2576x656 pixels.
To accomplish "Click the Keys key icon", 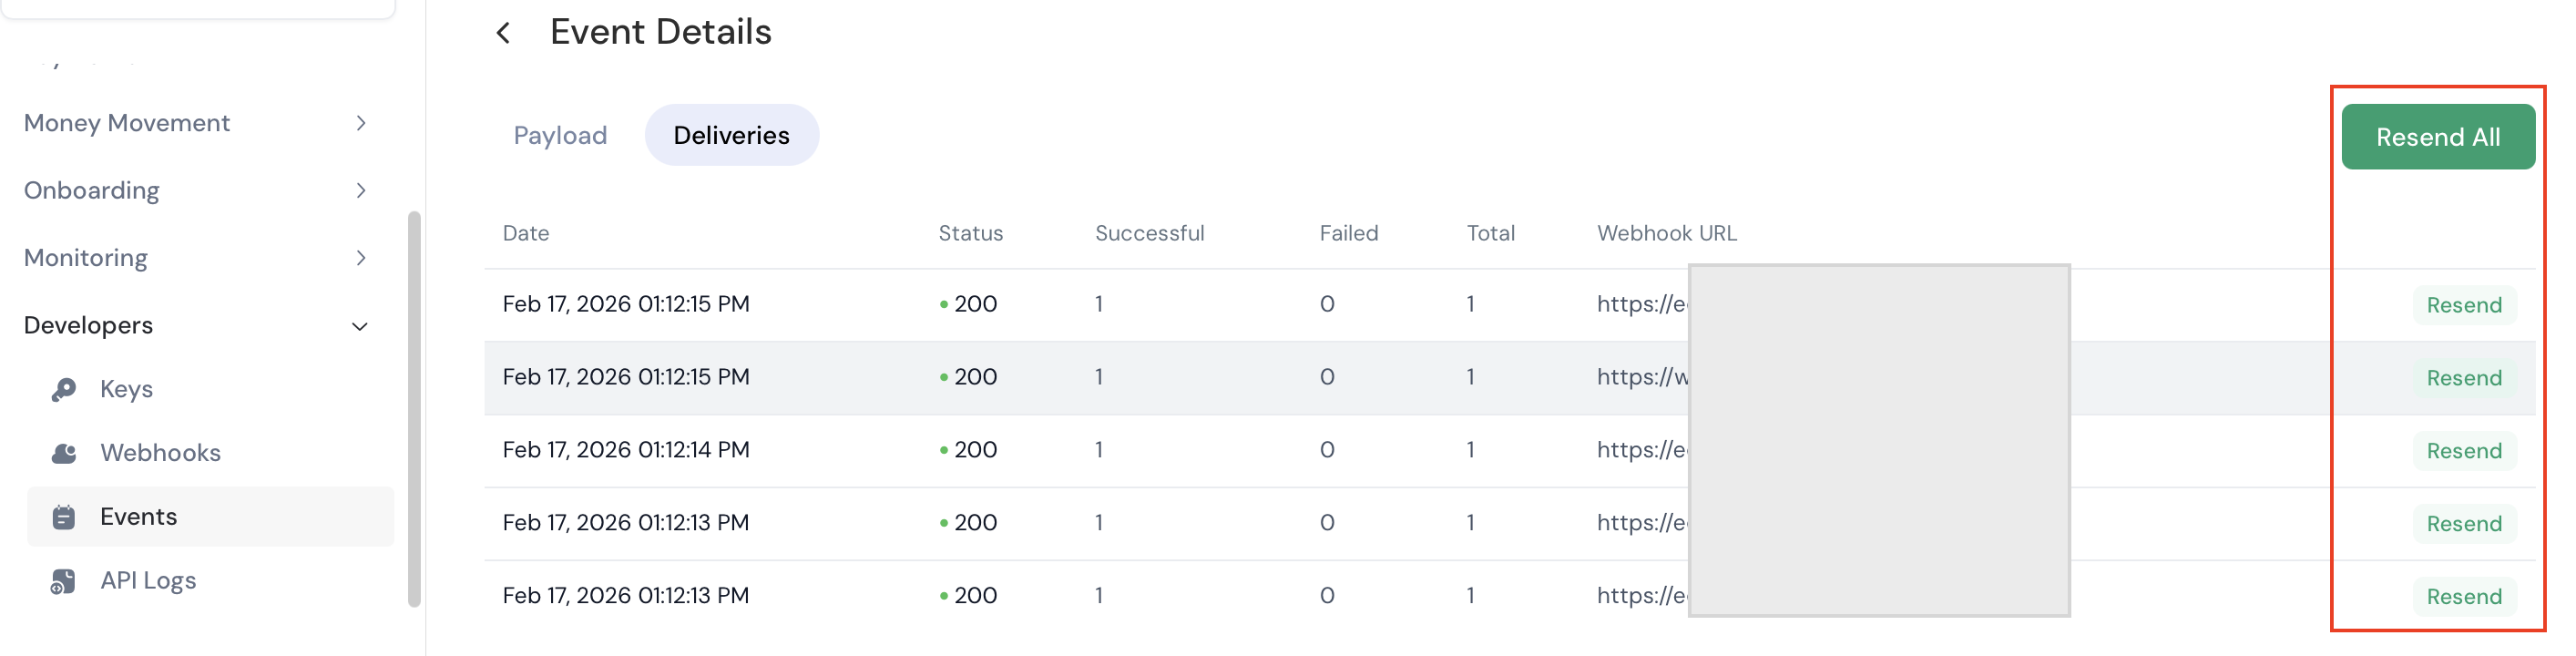I will click(x=64, y=389).
